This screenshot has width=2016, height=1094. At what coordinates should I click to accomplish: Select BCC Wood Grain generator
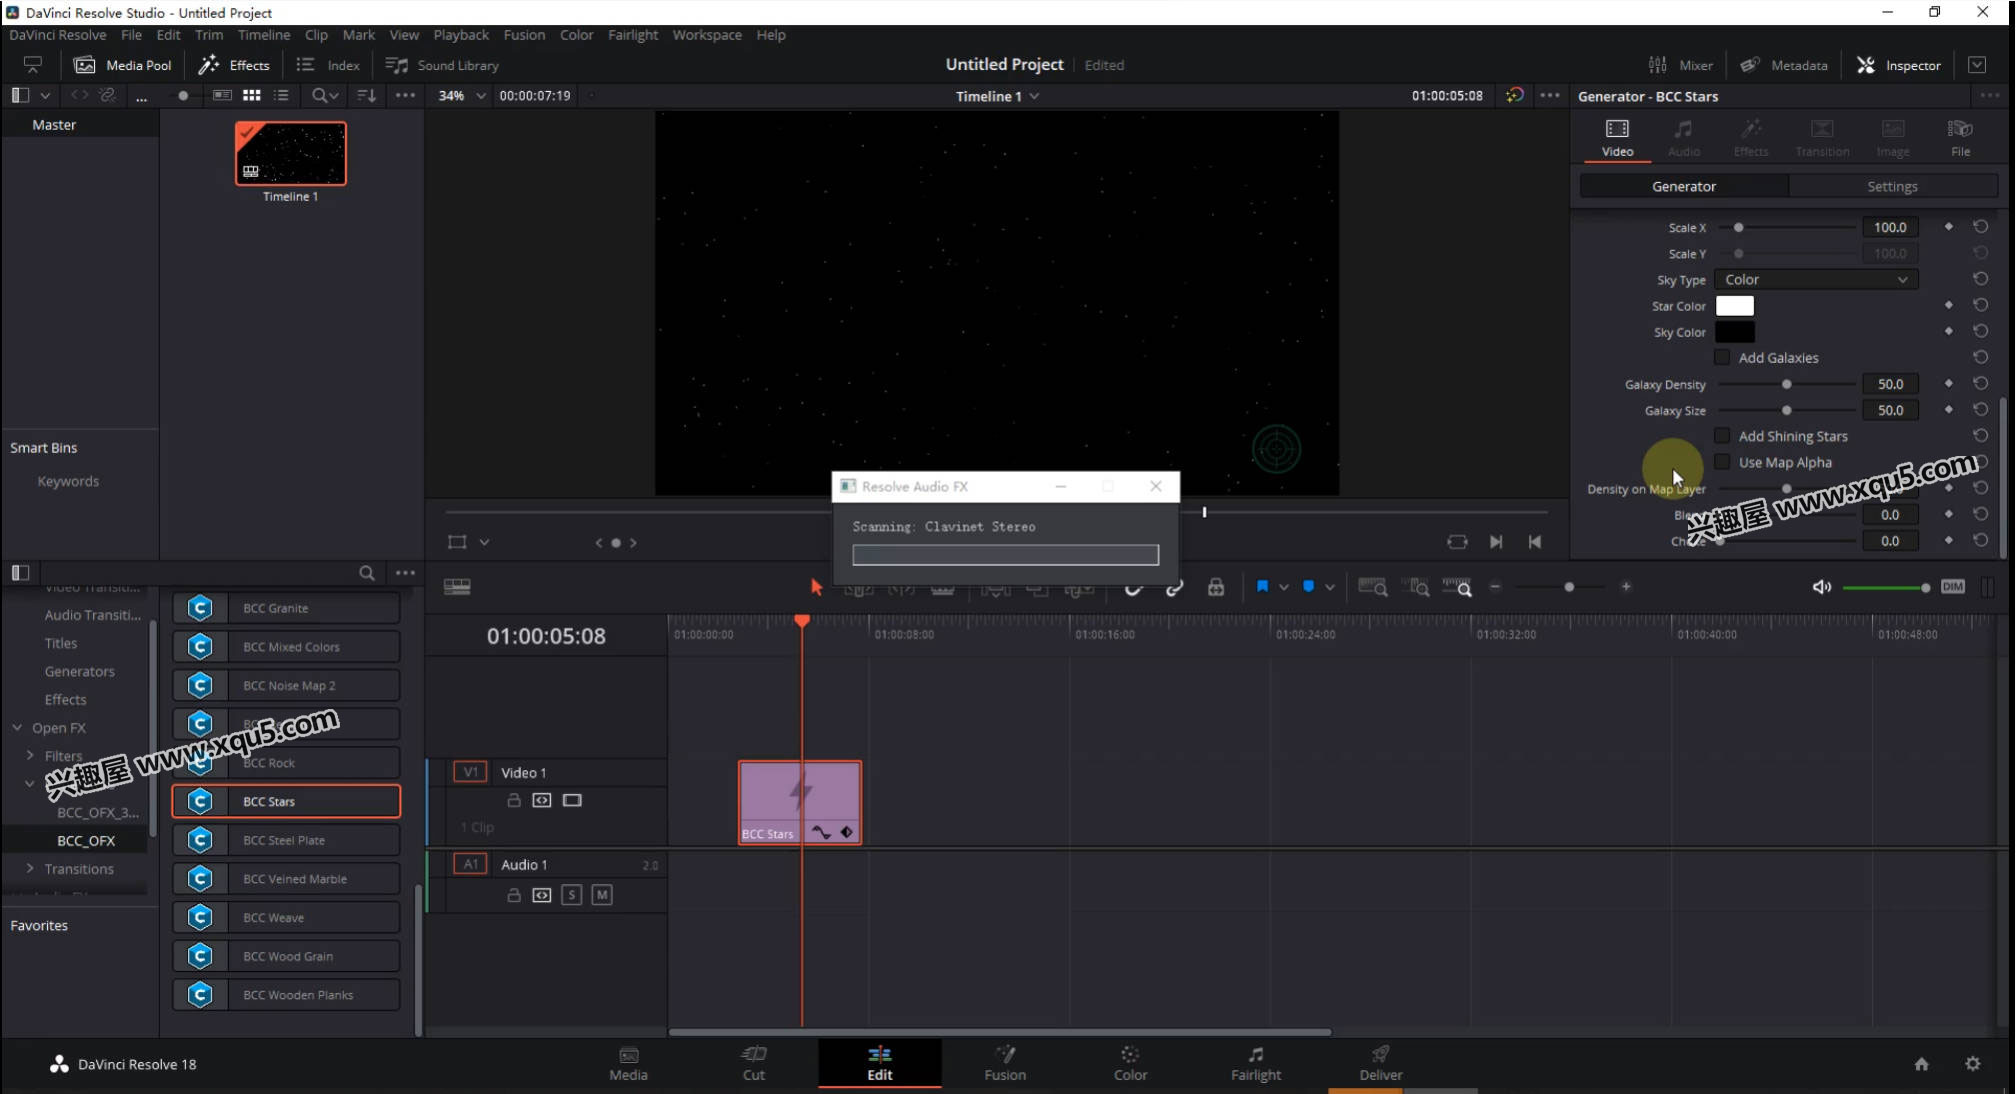pyautogui.click(x=286, y=956)
